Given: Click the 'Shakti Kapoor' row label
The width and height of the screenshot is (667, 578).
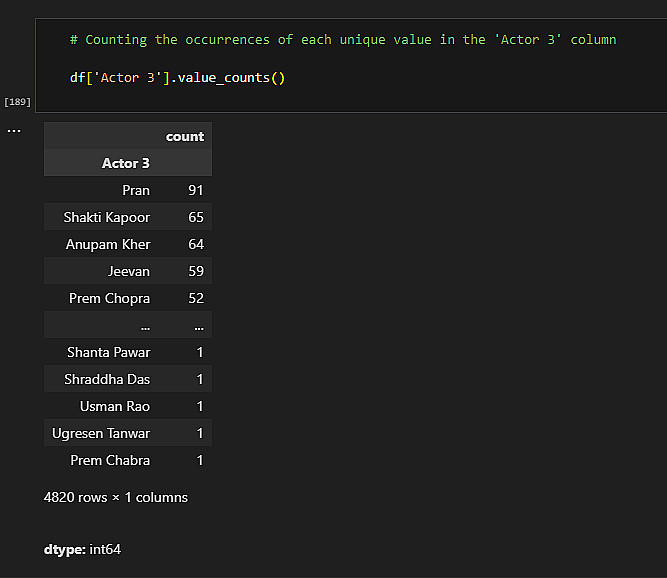Looking at the screenshot, I should coord(107,217).
